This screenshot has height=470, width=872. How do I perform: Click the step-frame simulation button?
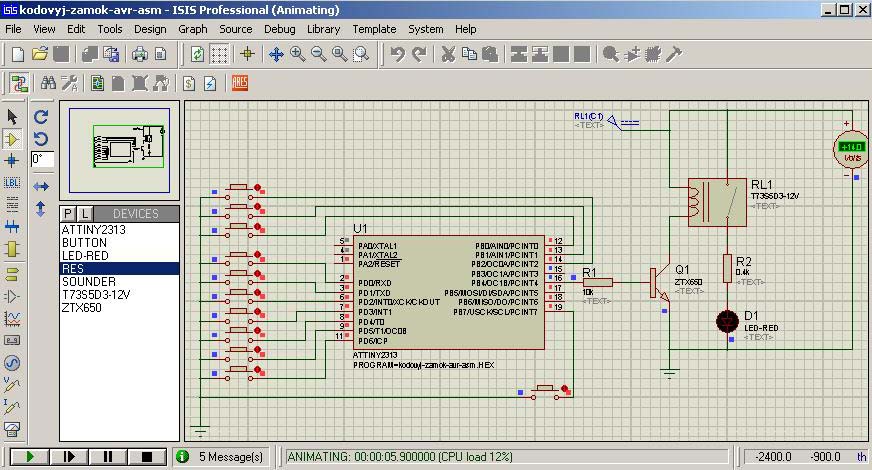point(69,457)
